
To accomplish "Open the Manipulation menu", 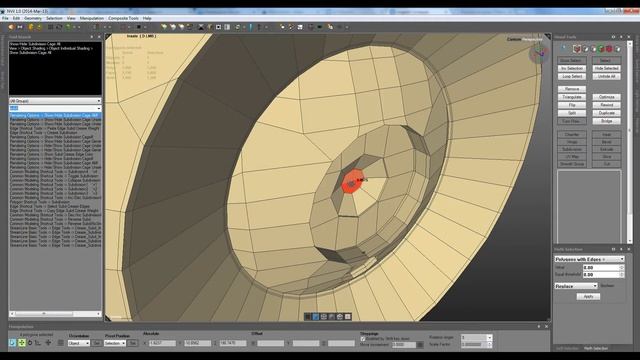I will (x=92, y=18).
